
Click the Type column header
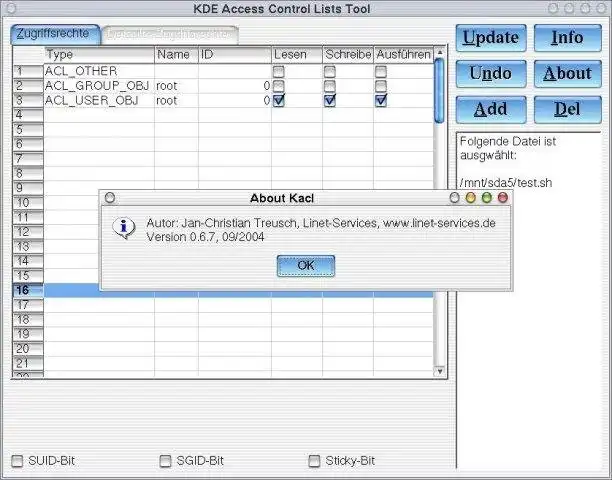(99, 55)
